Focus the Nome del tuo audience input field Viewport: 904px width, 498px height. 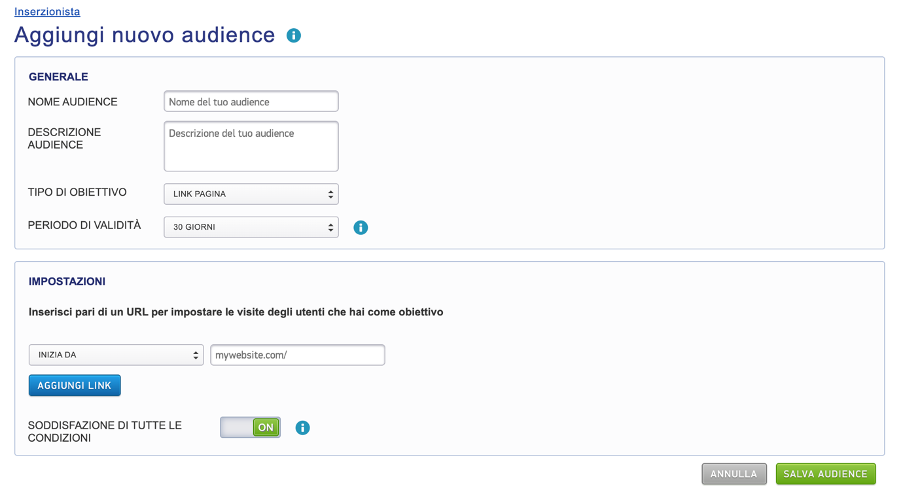(x=250, y=101)
